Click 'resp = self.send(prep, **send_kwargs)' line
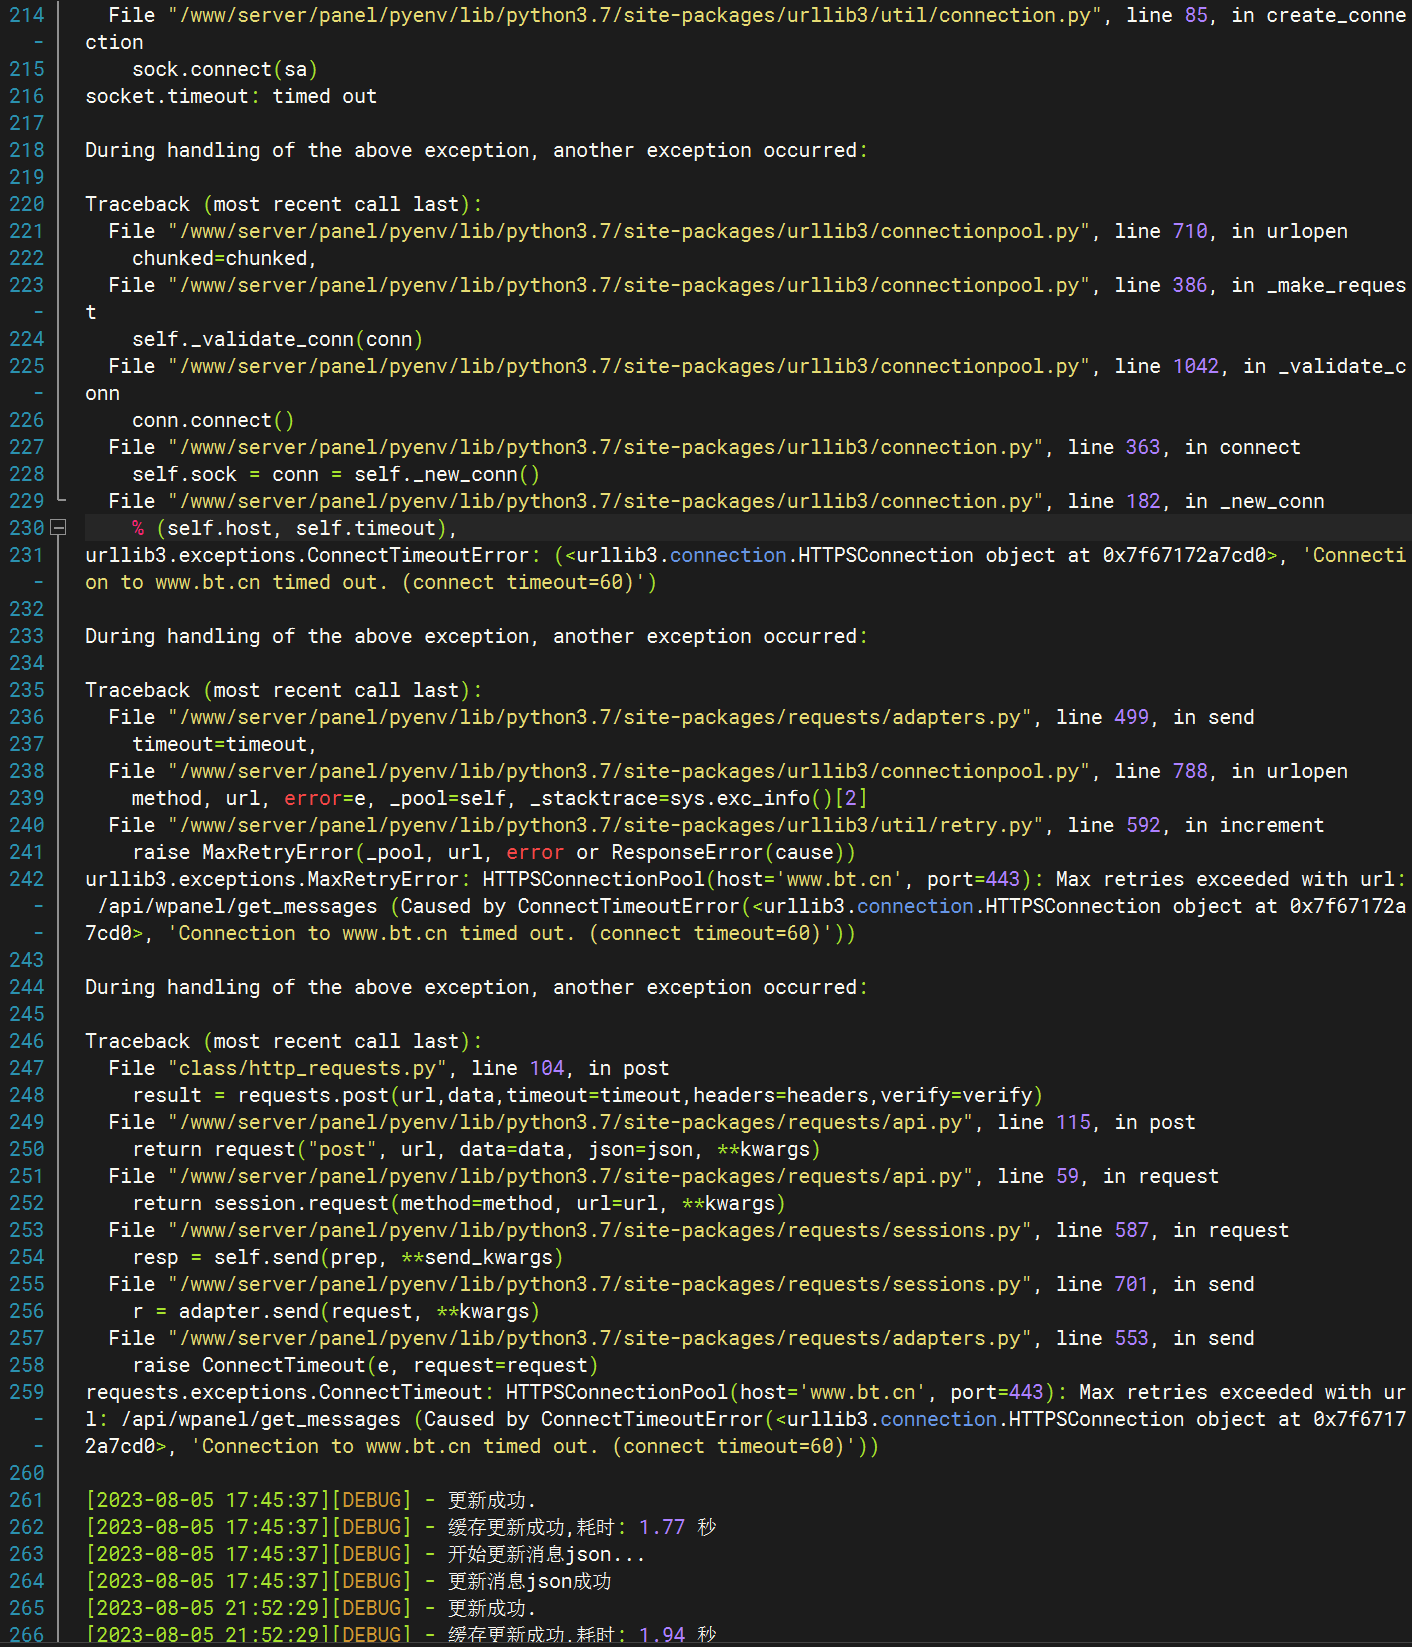The height and width of the screenshot is (1647, 1412). click(x=348, y=1257)
